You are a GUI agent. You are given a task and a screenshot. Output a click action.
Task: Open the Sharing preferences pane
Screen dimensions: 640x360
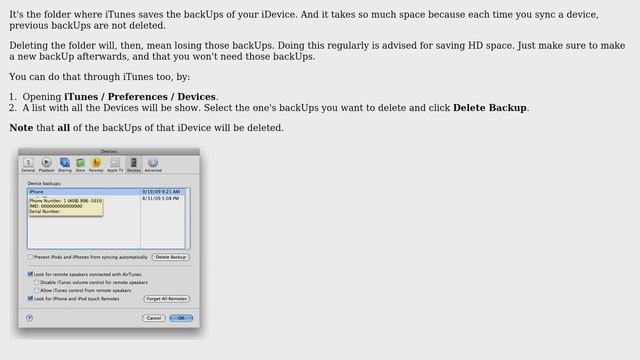click(64, 165)
